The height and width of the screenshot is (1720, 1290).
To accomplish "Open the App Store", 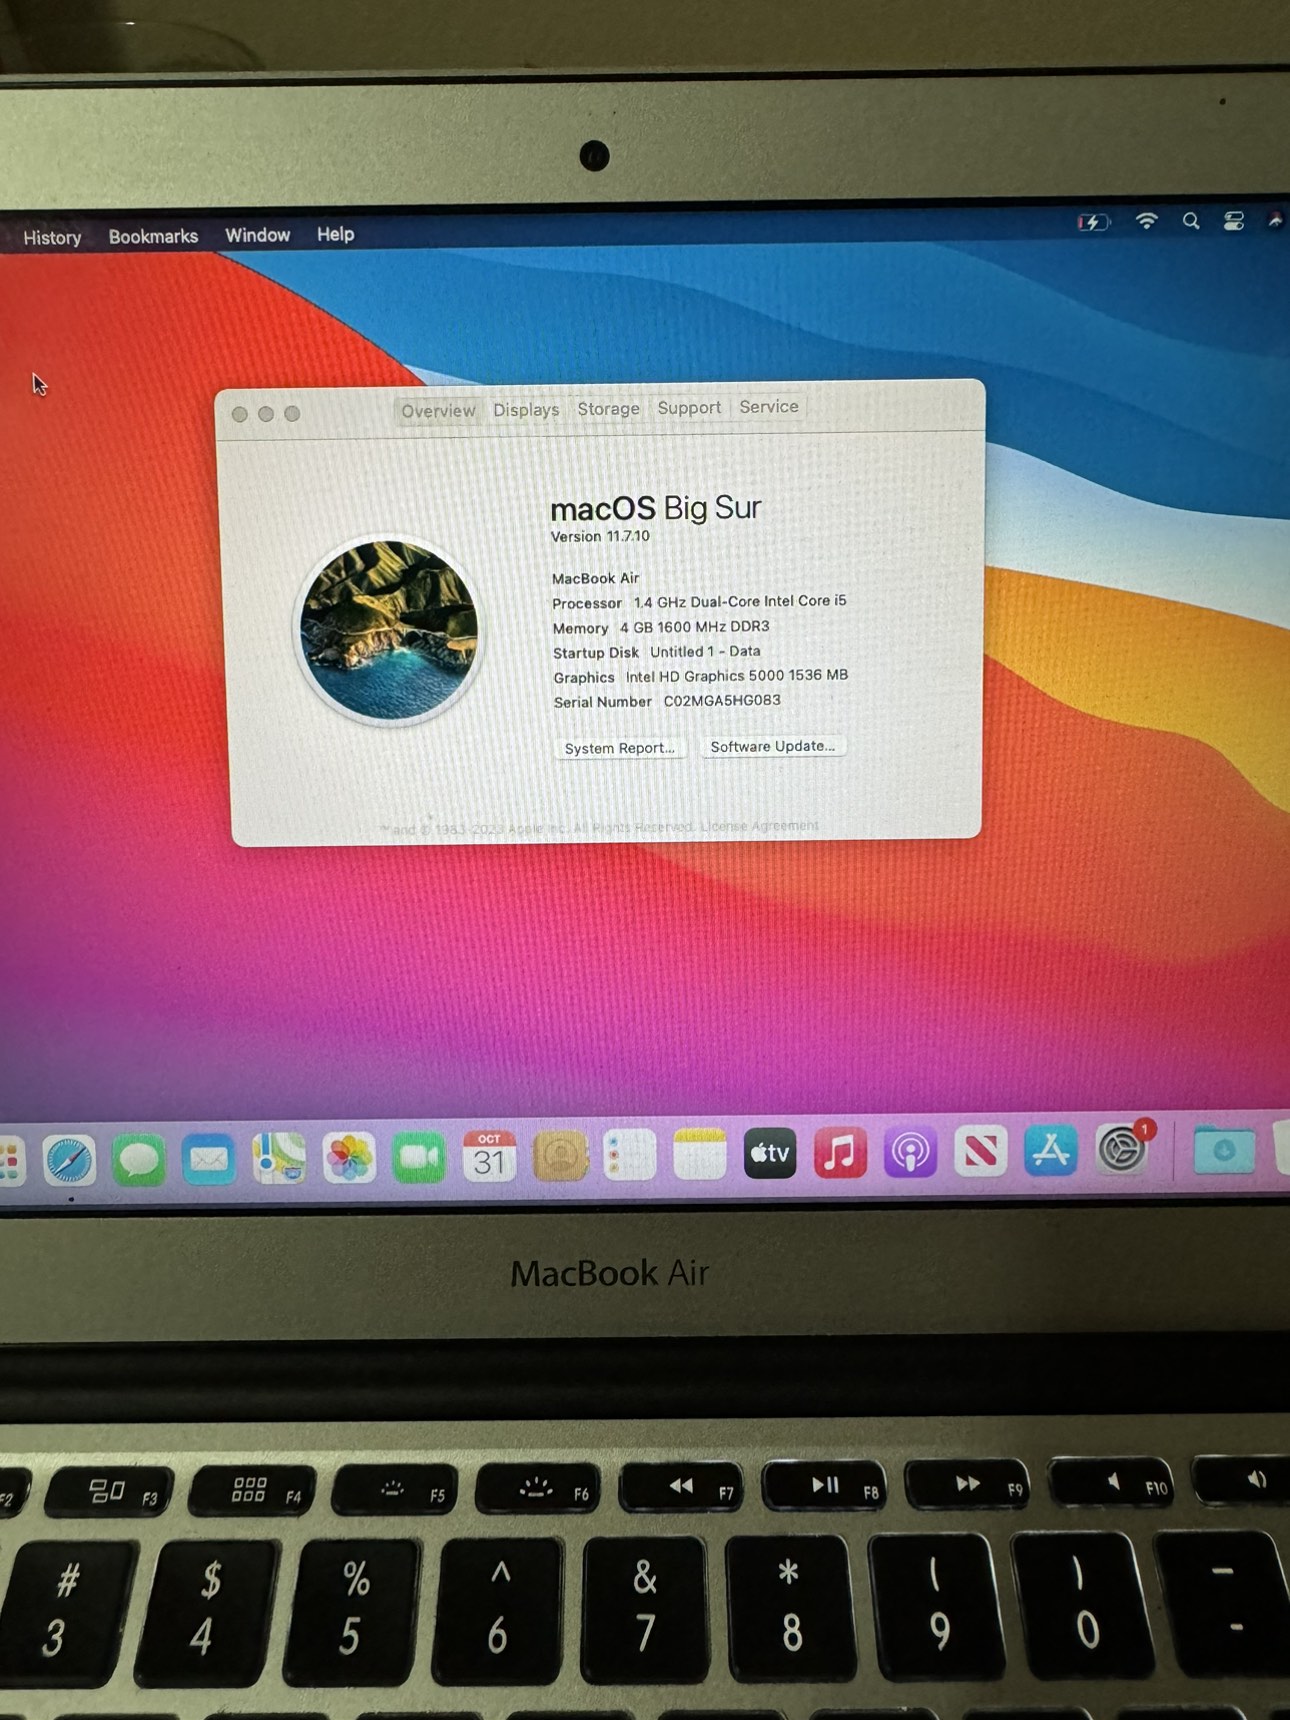I will [1050, 1150].
